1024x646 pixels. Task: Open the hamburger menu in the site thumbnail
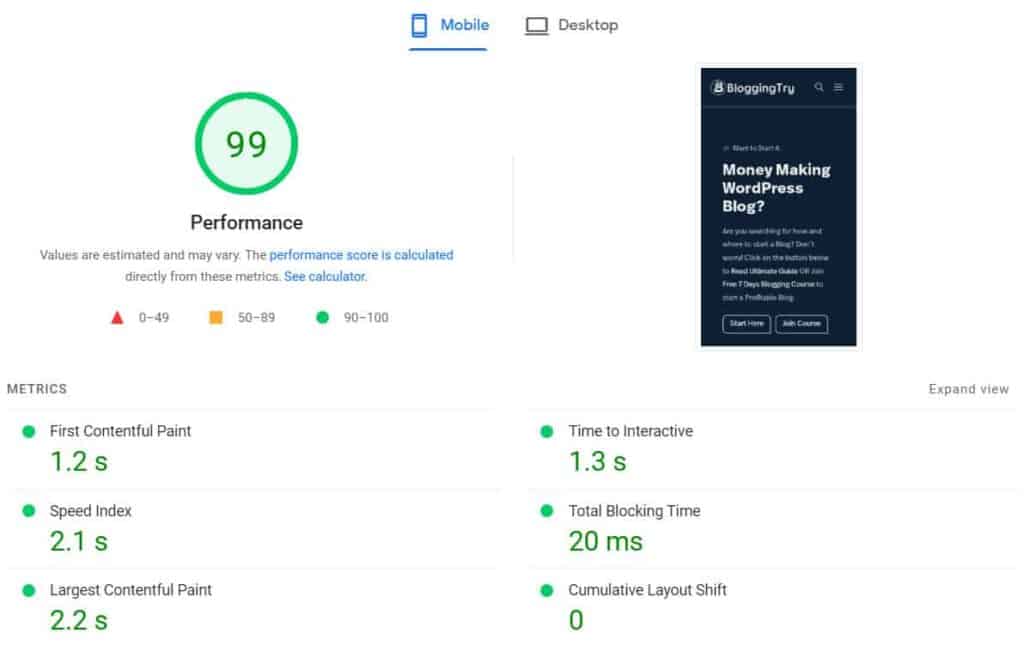pyautogui.click(x=841, y=87)
